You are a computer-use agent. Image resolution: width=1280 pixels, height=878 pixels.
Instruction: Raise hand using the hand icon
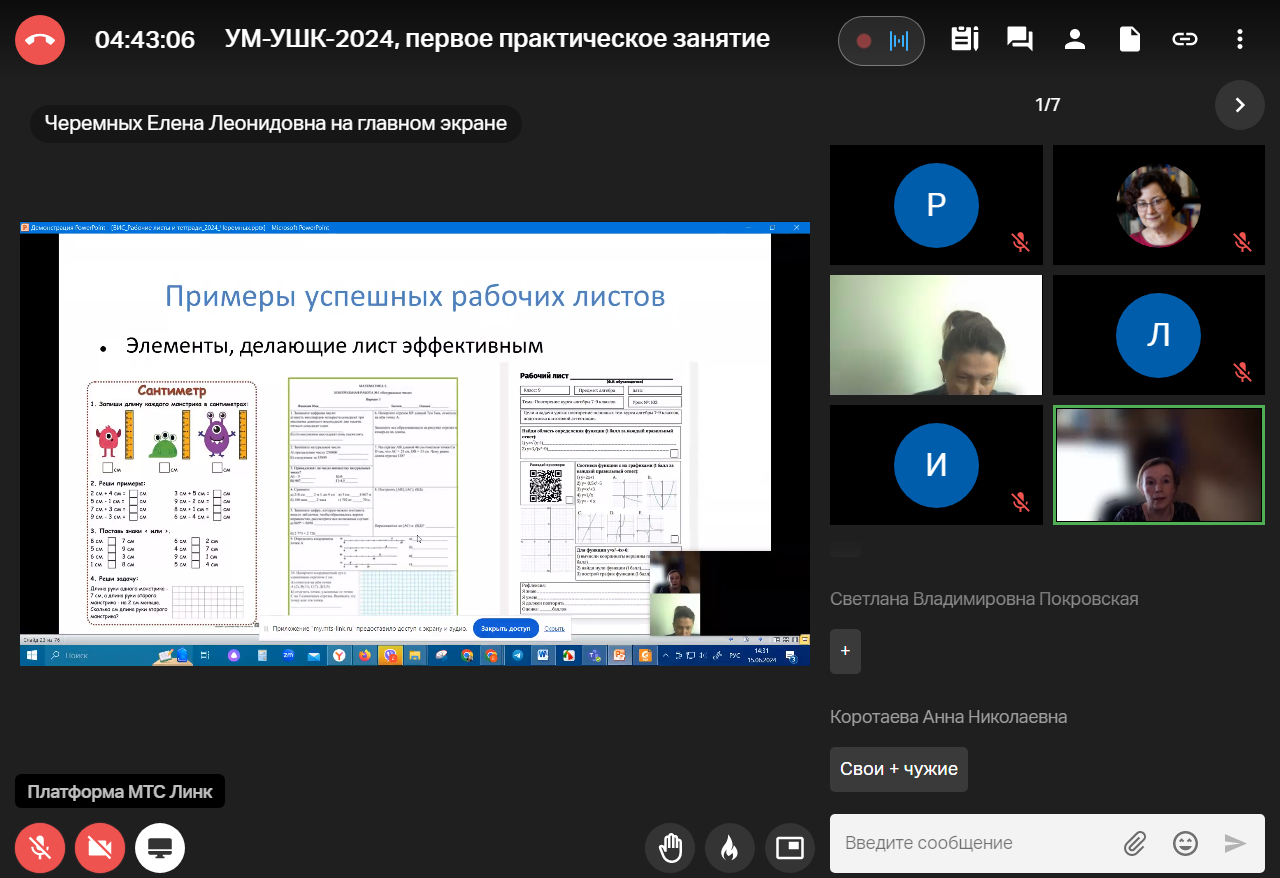tap(670, 848)
